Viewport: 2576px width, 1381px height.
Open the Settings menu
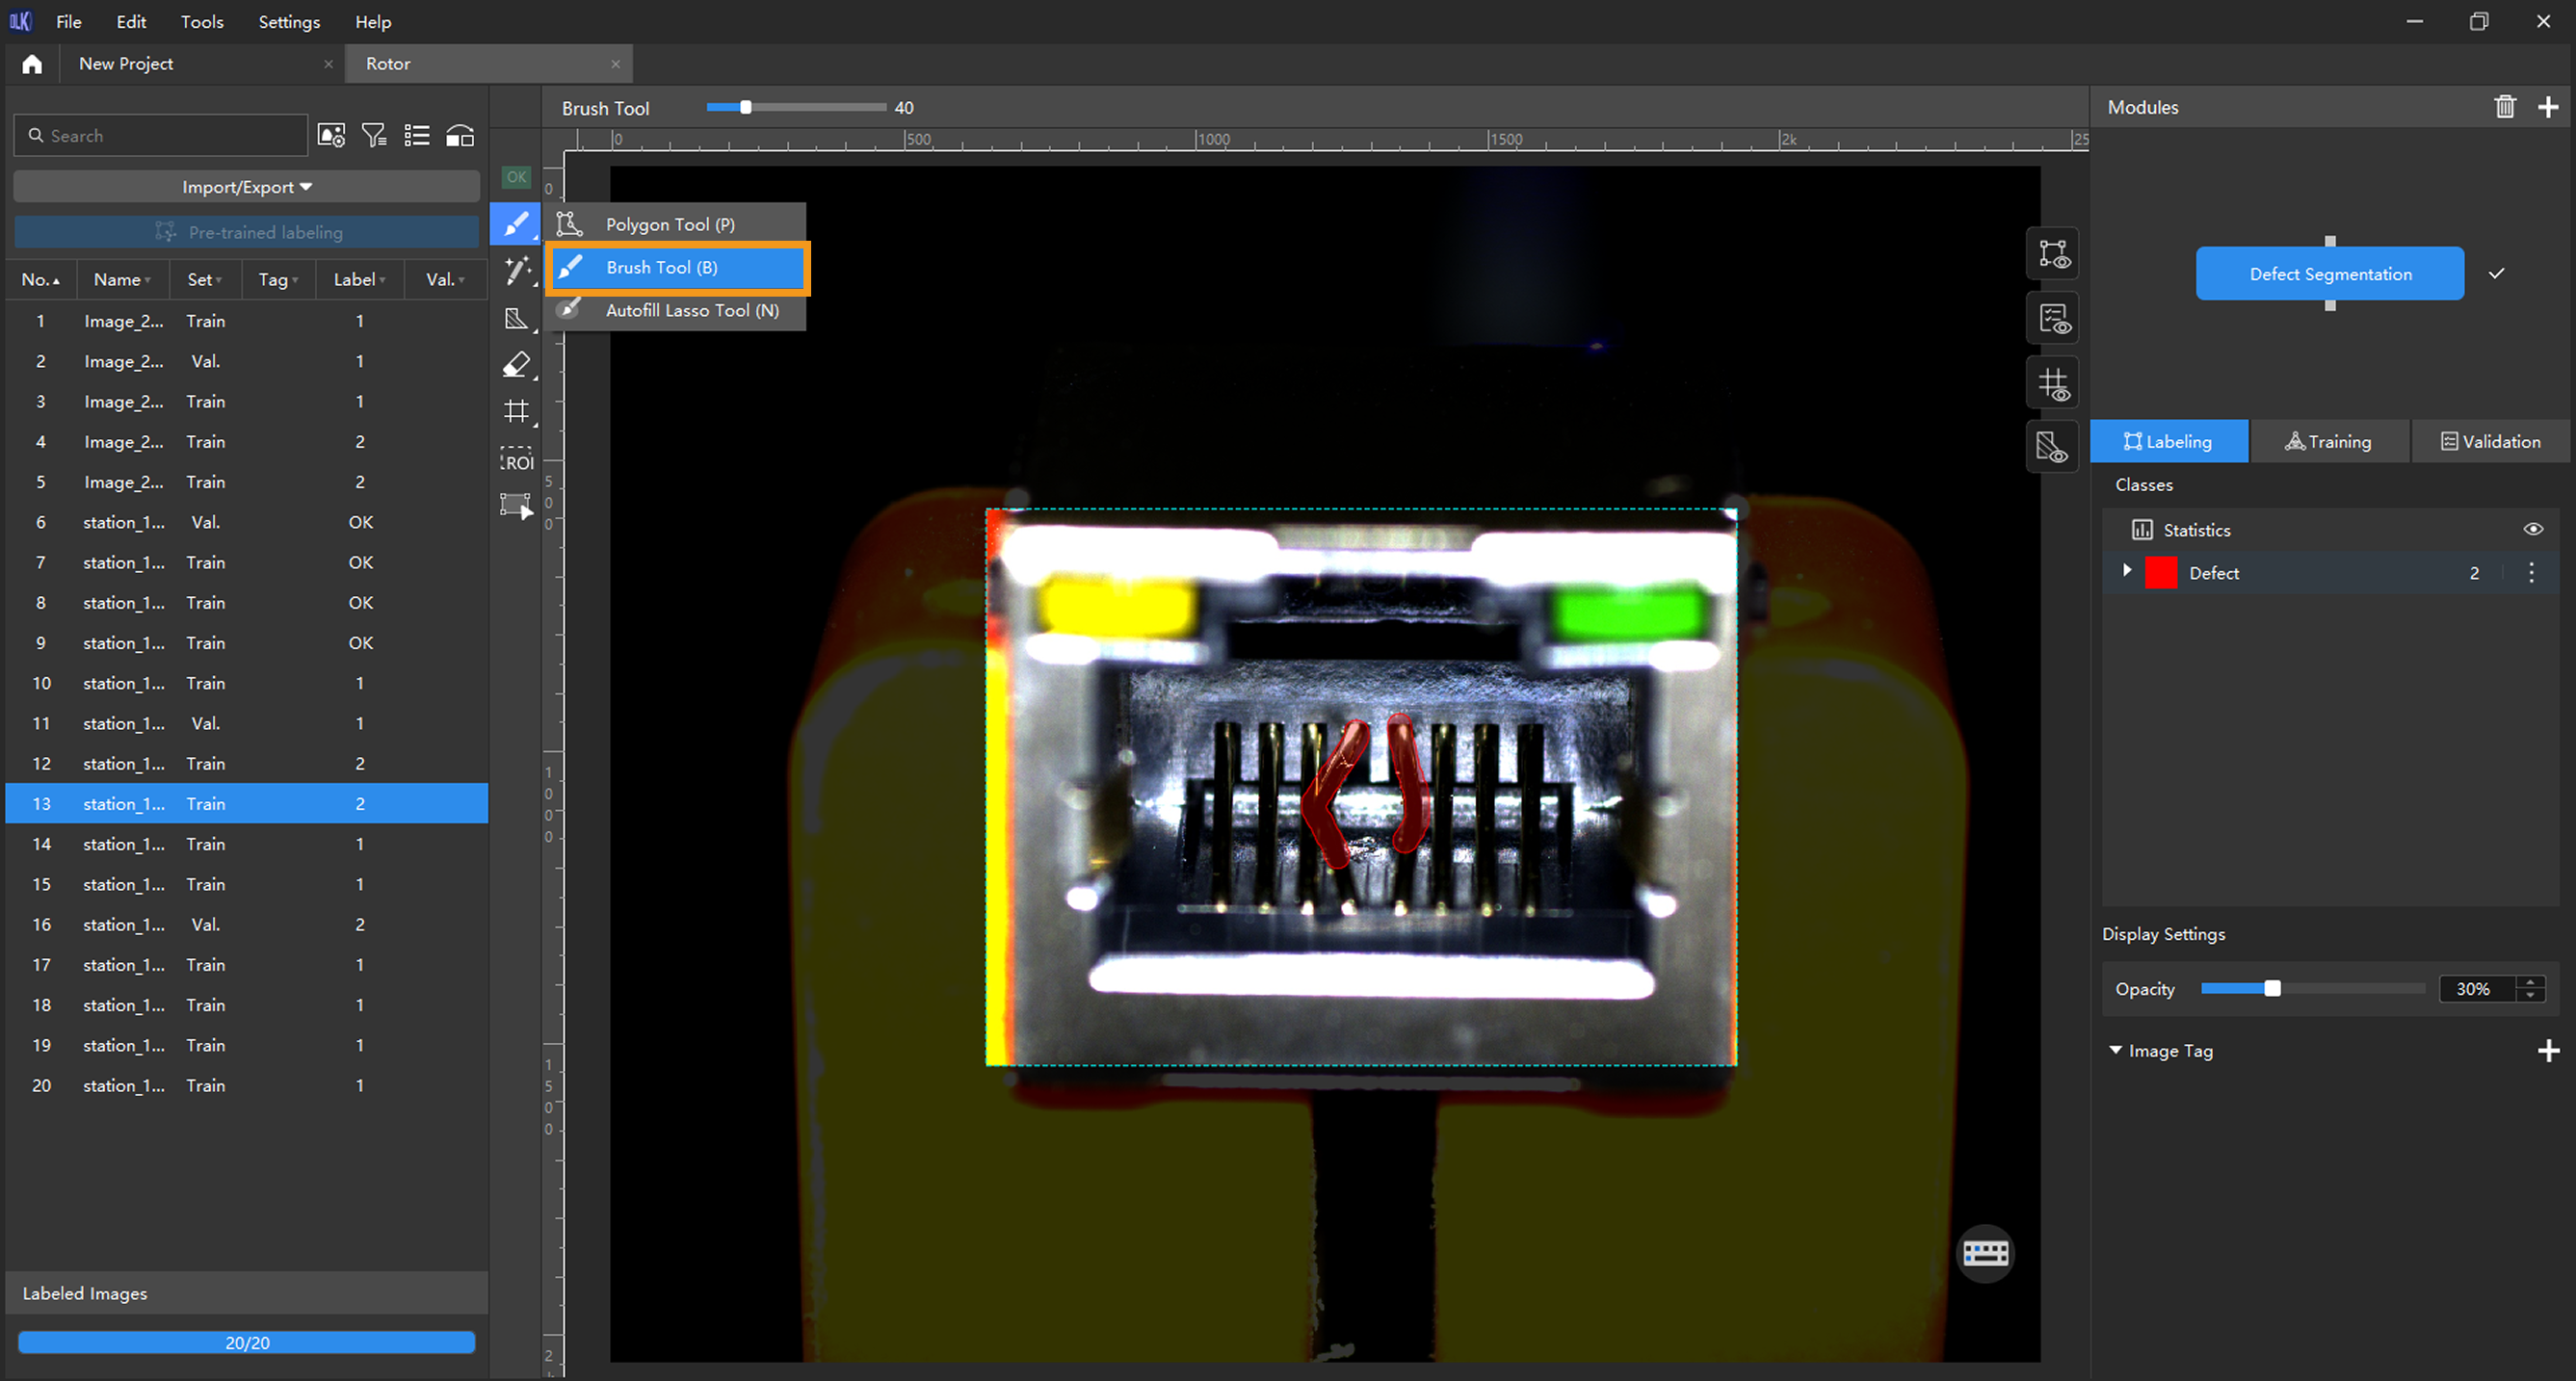pyautogui.click(x=289, y=21)
